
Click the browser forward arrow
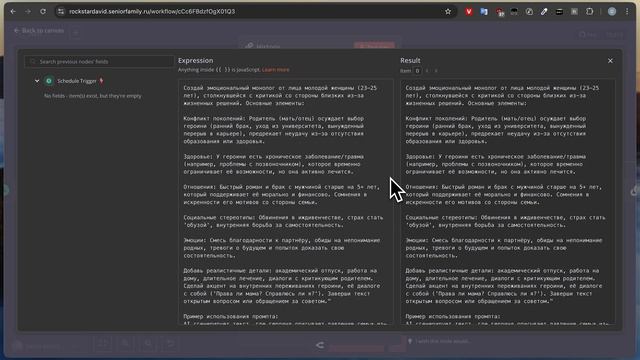(x=28, y=11)
